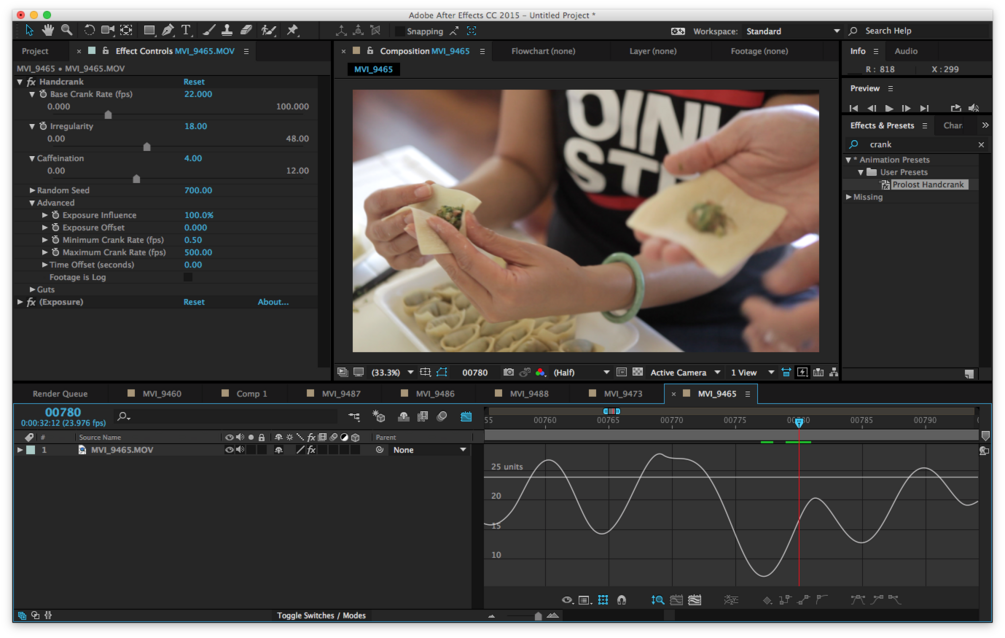Screen dimensions: 1005x638
Task: Click the Caffeination slider handle
Action: [x=136, y=179]
